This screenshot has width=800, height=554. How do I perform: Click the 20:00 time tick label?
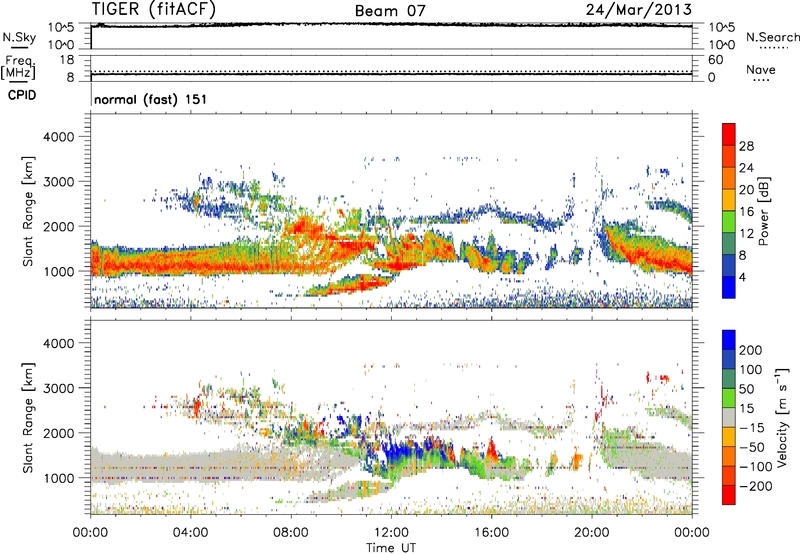(x=592, y=533)
